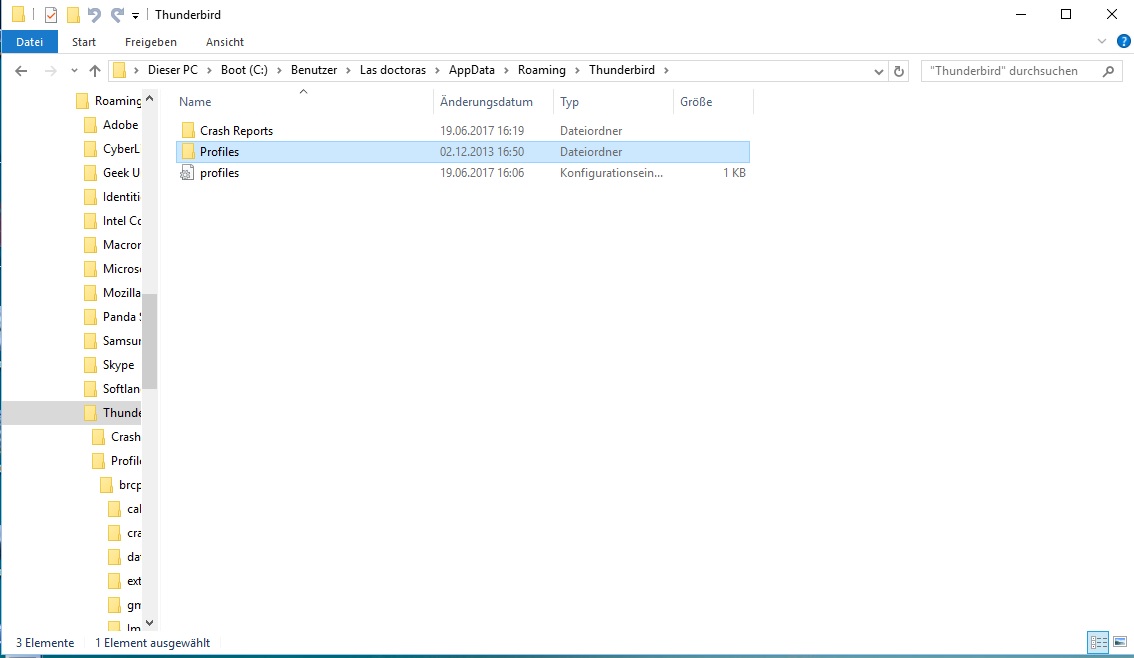Expand the ribbon using the chevron
The width and height of the screenshot is (1134, 658).
pyautogui.click(x=1103, y=41)
